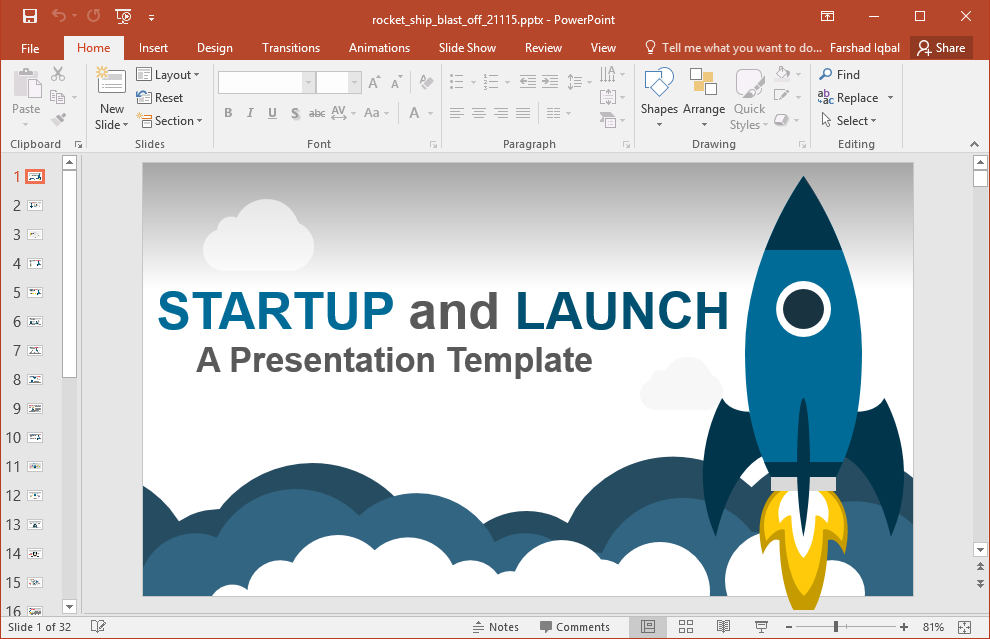Switch to the Insert tab
Screen dimensions: 990x639
coord(153,48)
